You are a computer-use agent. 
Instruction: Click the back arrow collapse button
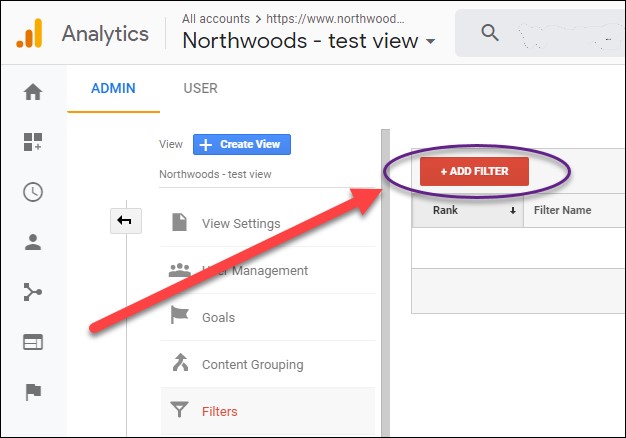click(x=126, y=220)
